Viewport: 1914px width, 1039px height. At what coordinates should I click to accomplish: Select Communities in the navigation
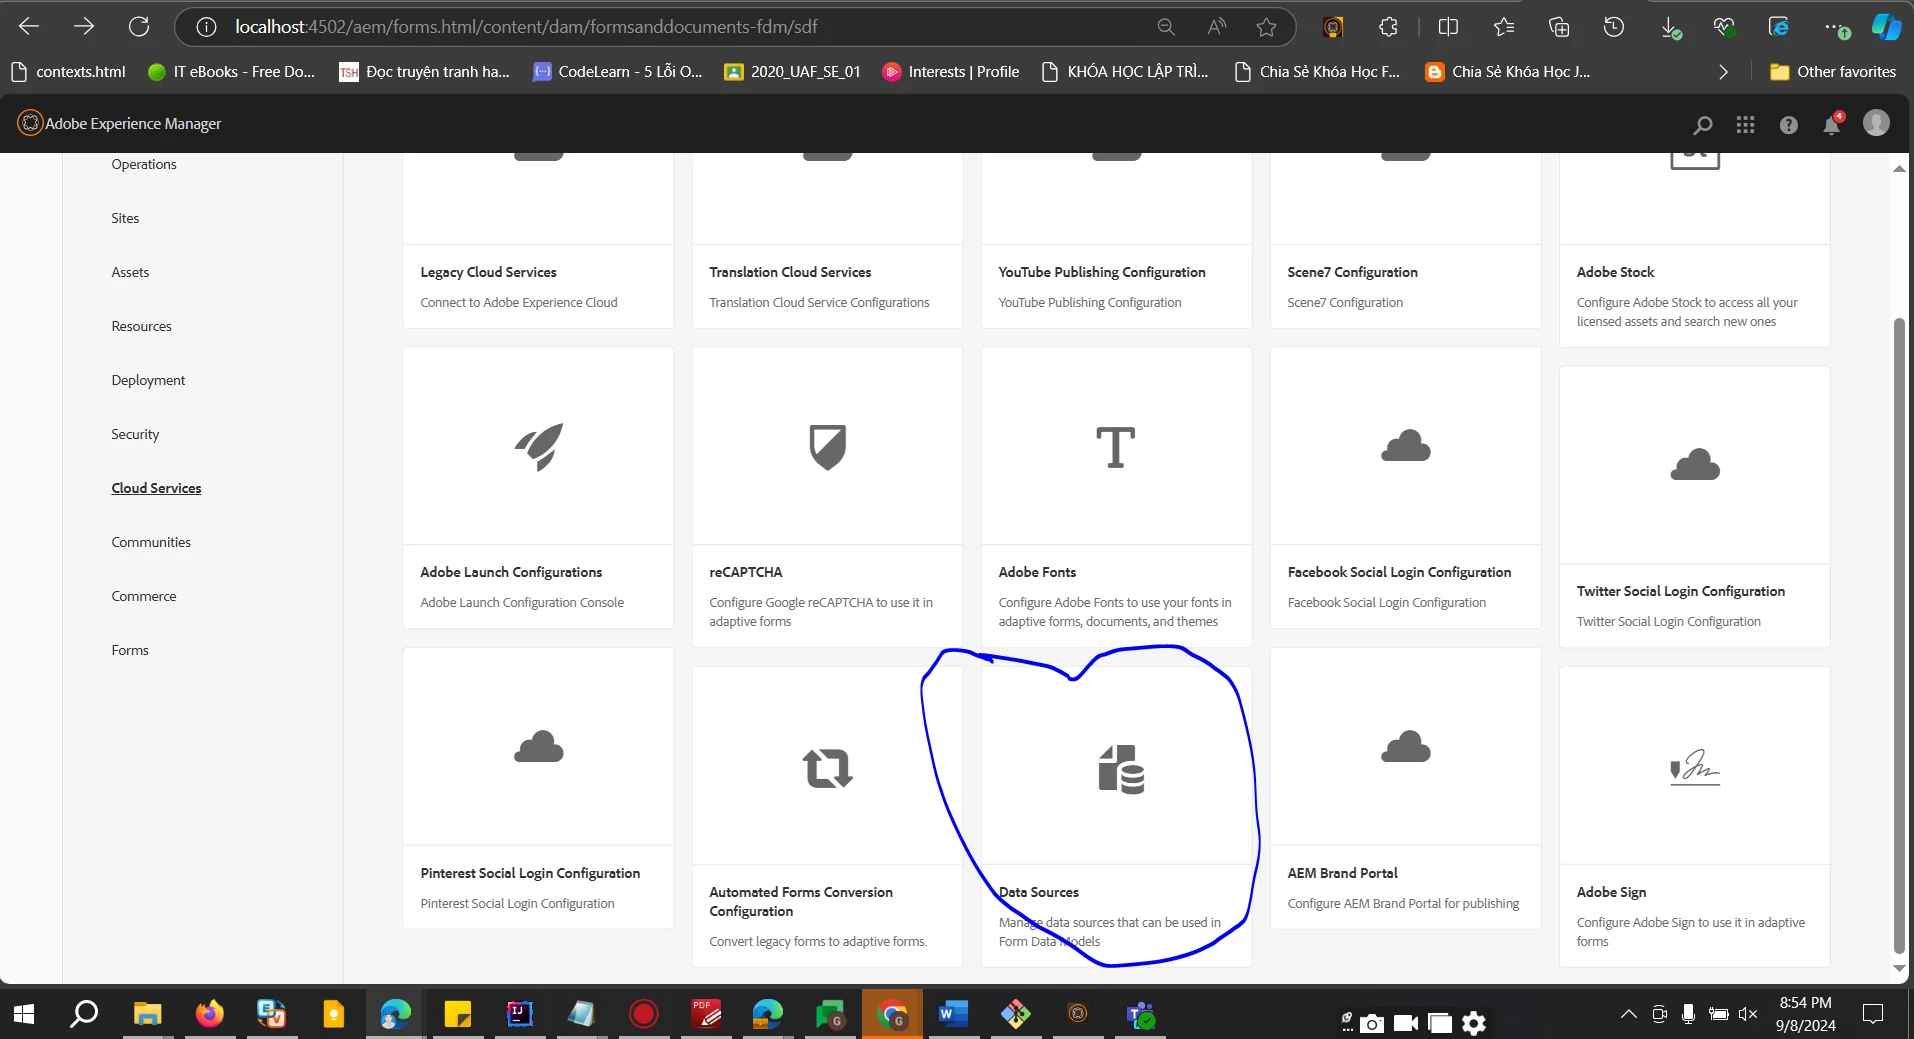(x=151, y=542)
